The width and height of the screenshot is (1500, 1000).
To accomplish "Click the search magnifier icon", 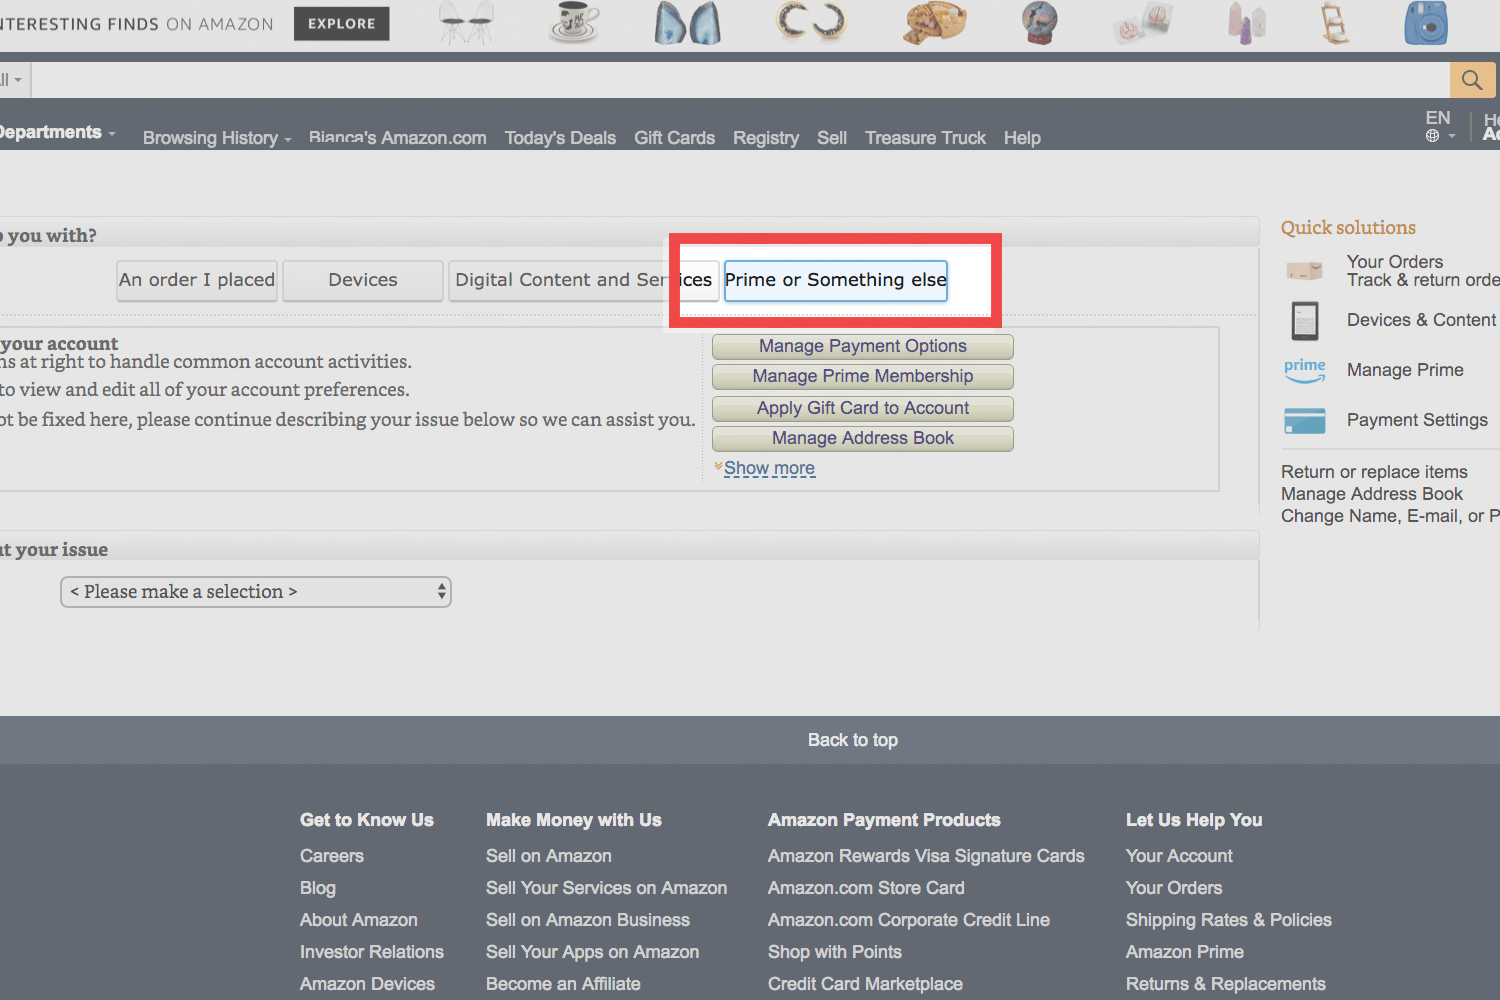I will pos(1471,79).
